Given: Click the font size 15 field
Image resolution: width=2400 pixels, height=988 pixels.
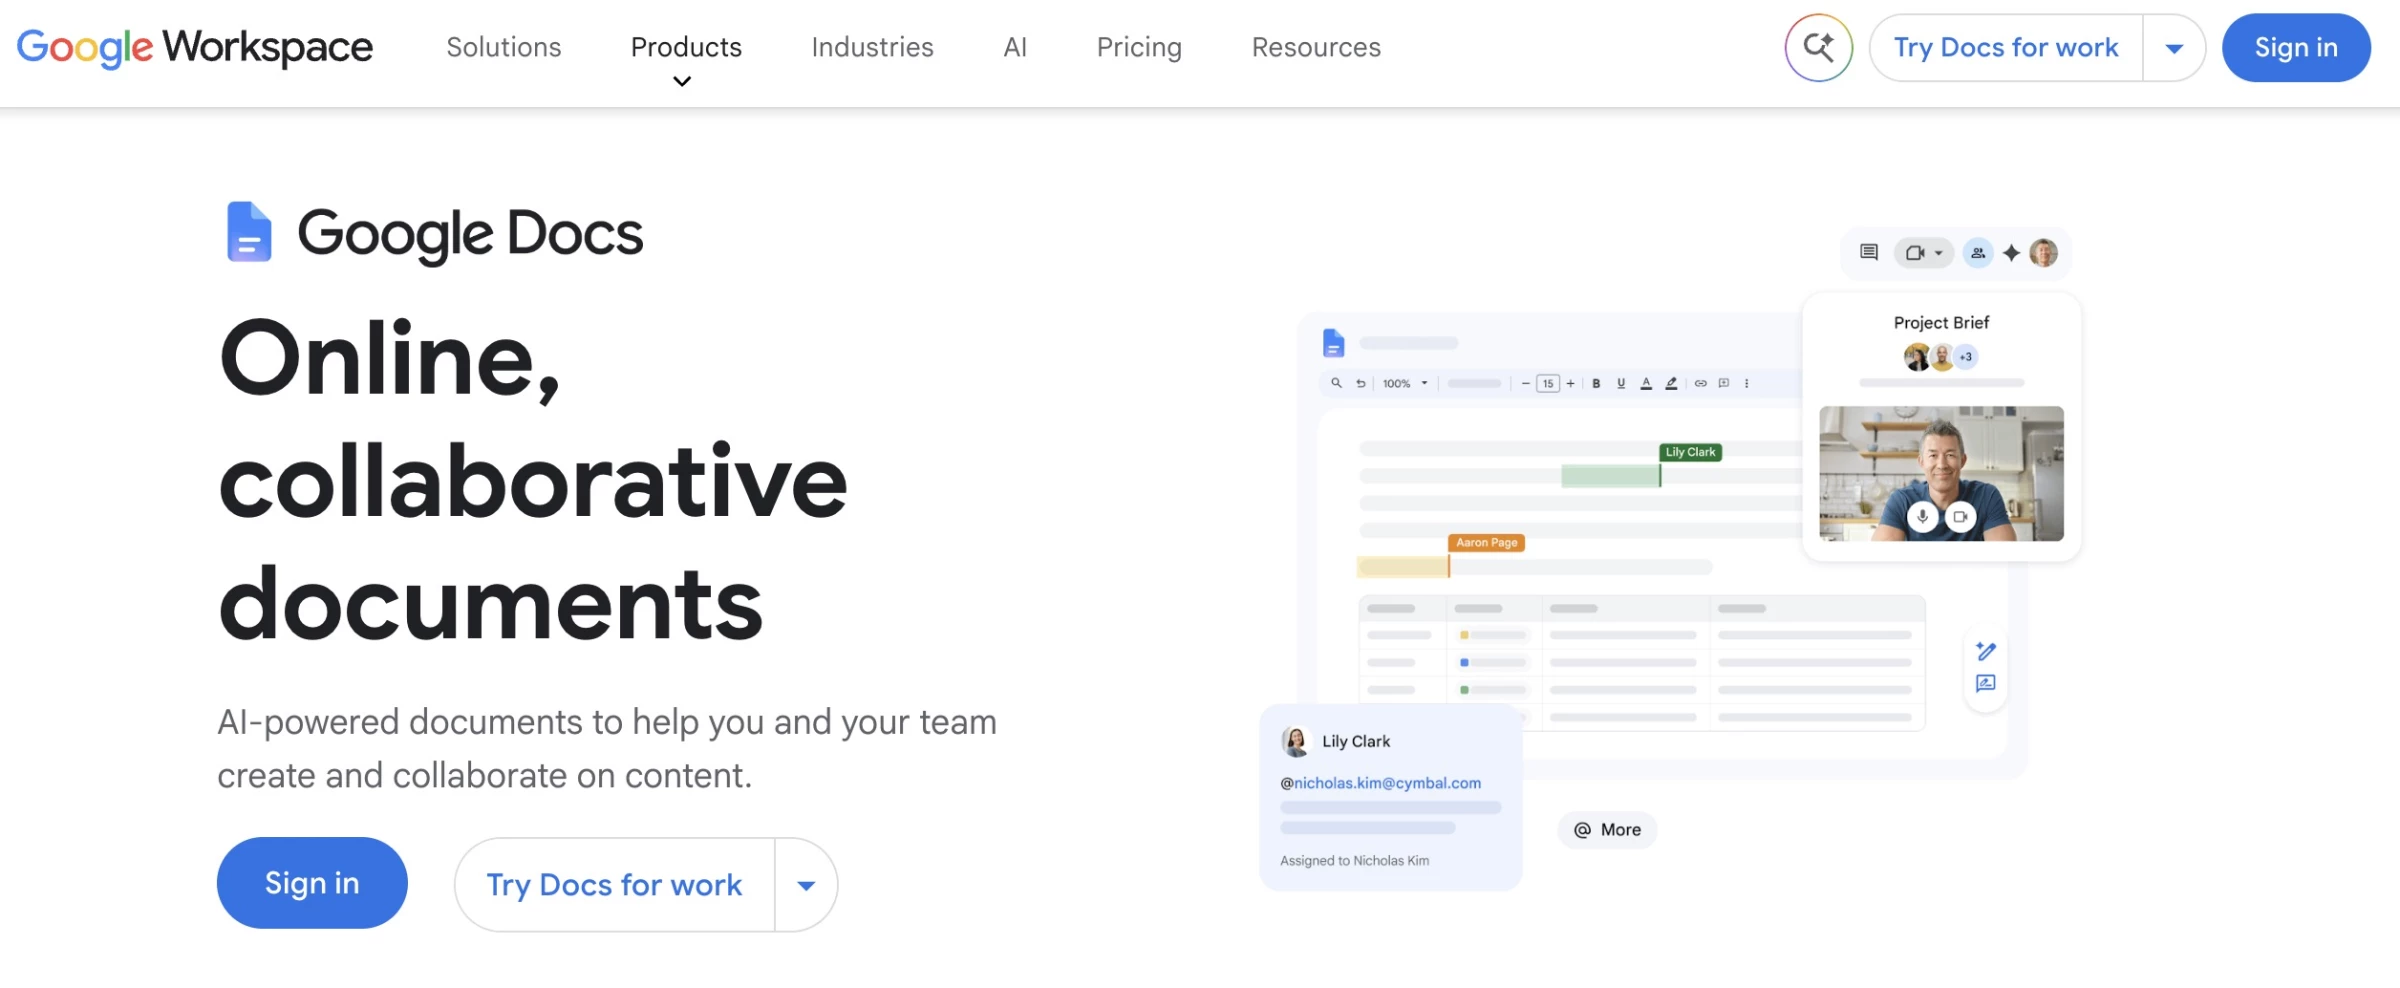Looking at the screenshot, I should coord(1548,383).
